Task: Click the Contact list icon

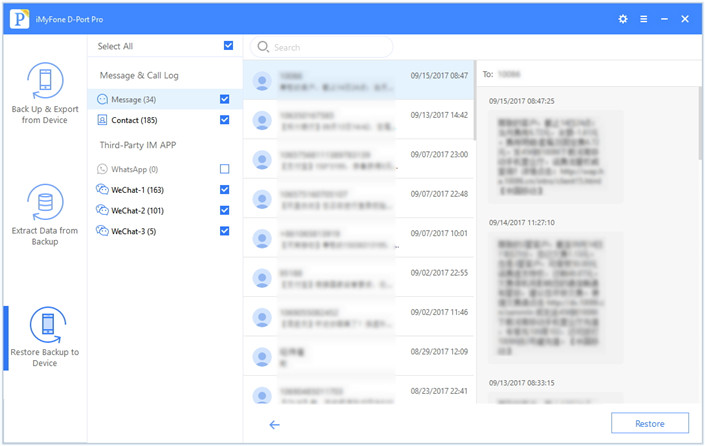Action: pyautogui.click(x=103, y=120)
